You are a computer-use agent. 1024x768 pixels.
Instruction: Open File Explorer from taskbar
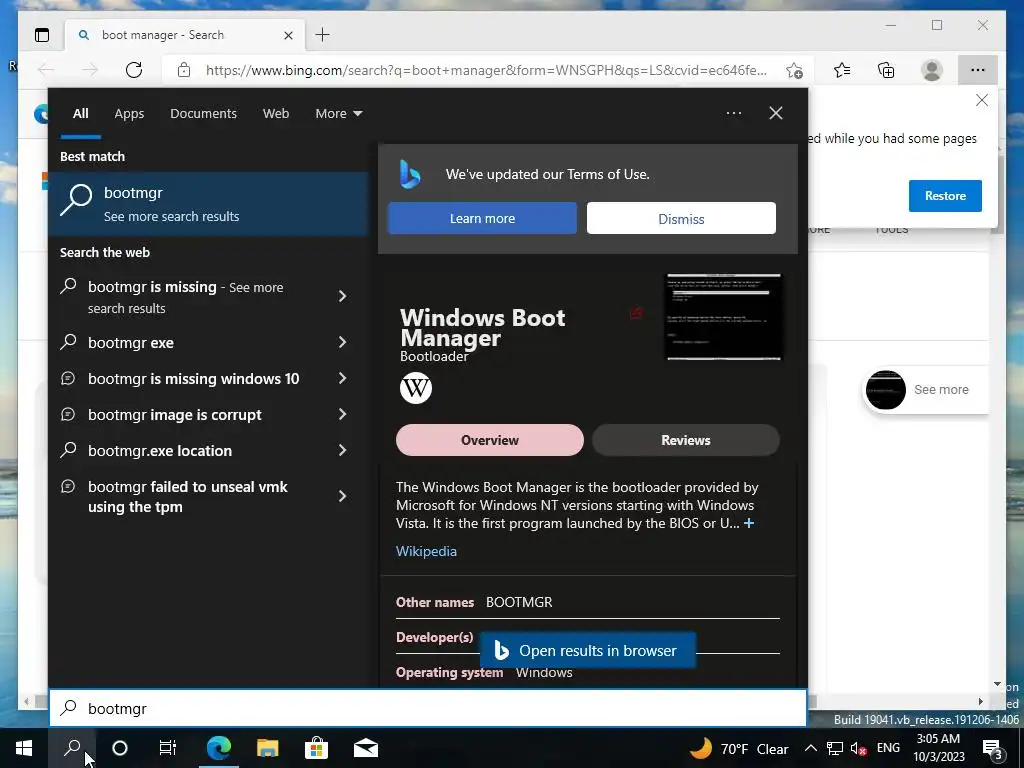(267, 748)
